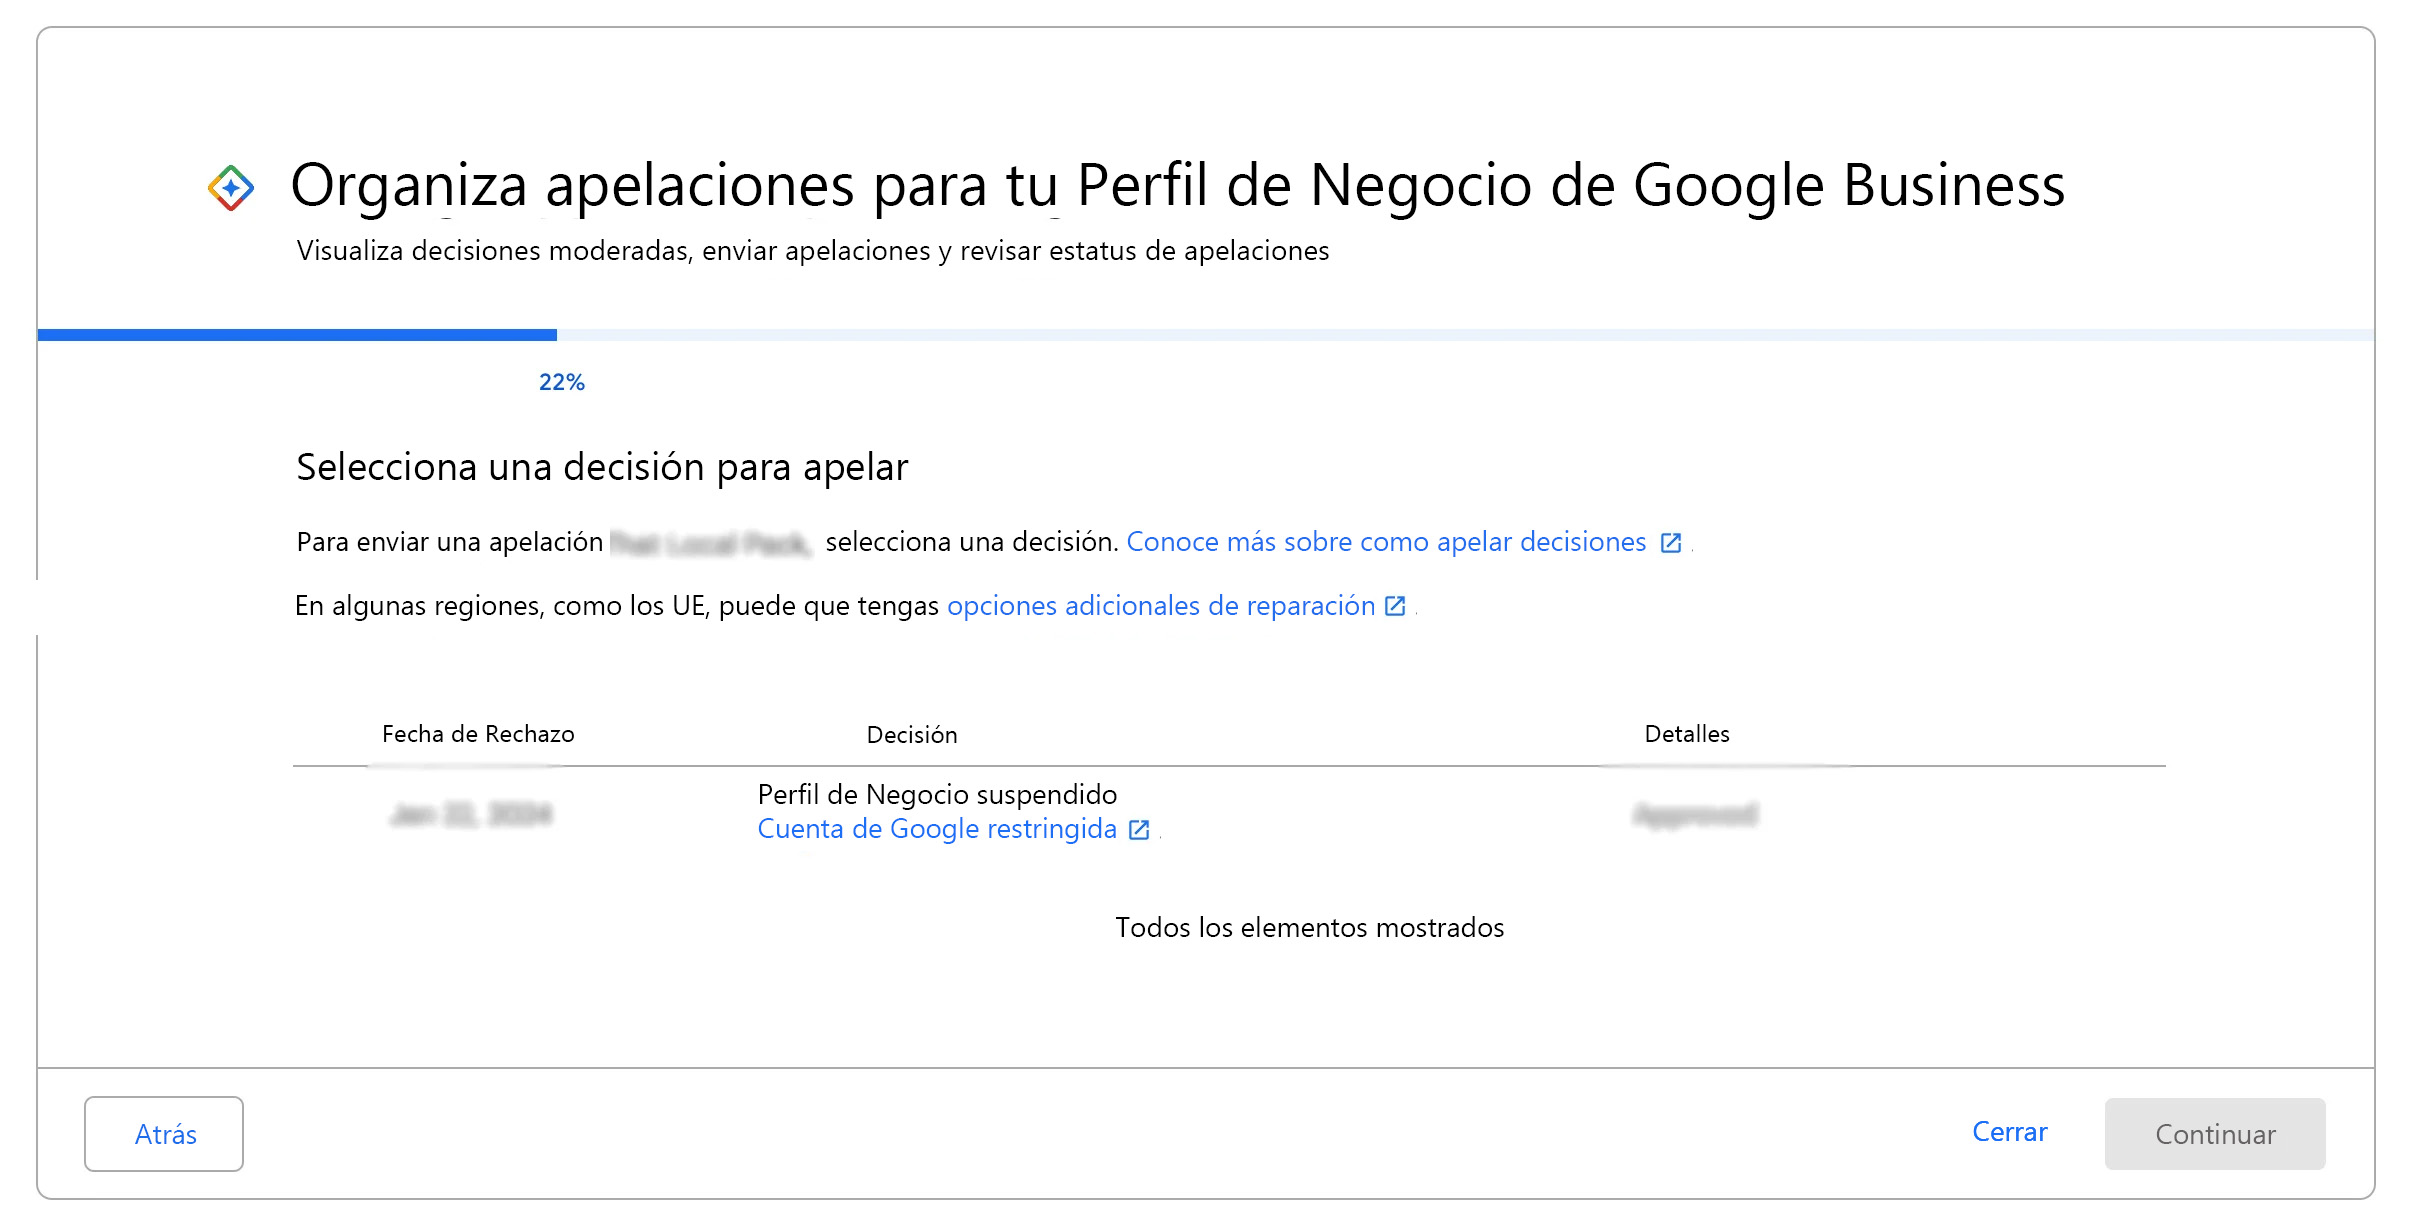The image size is (2426, 1220).
Task: Click the blurred details status cell
Action: coord(1695,815)
